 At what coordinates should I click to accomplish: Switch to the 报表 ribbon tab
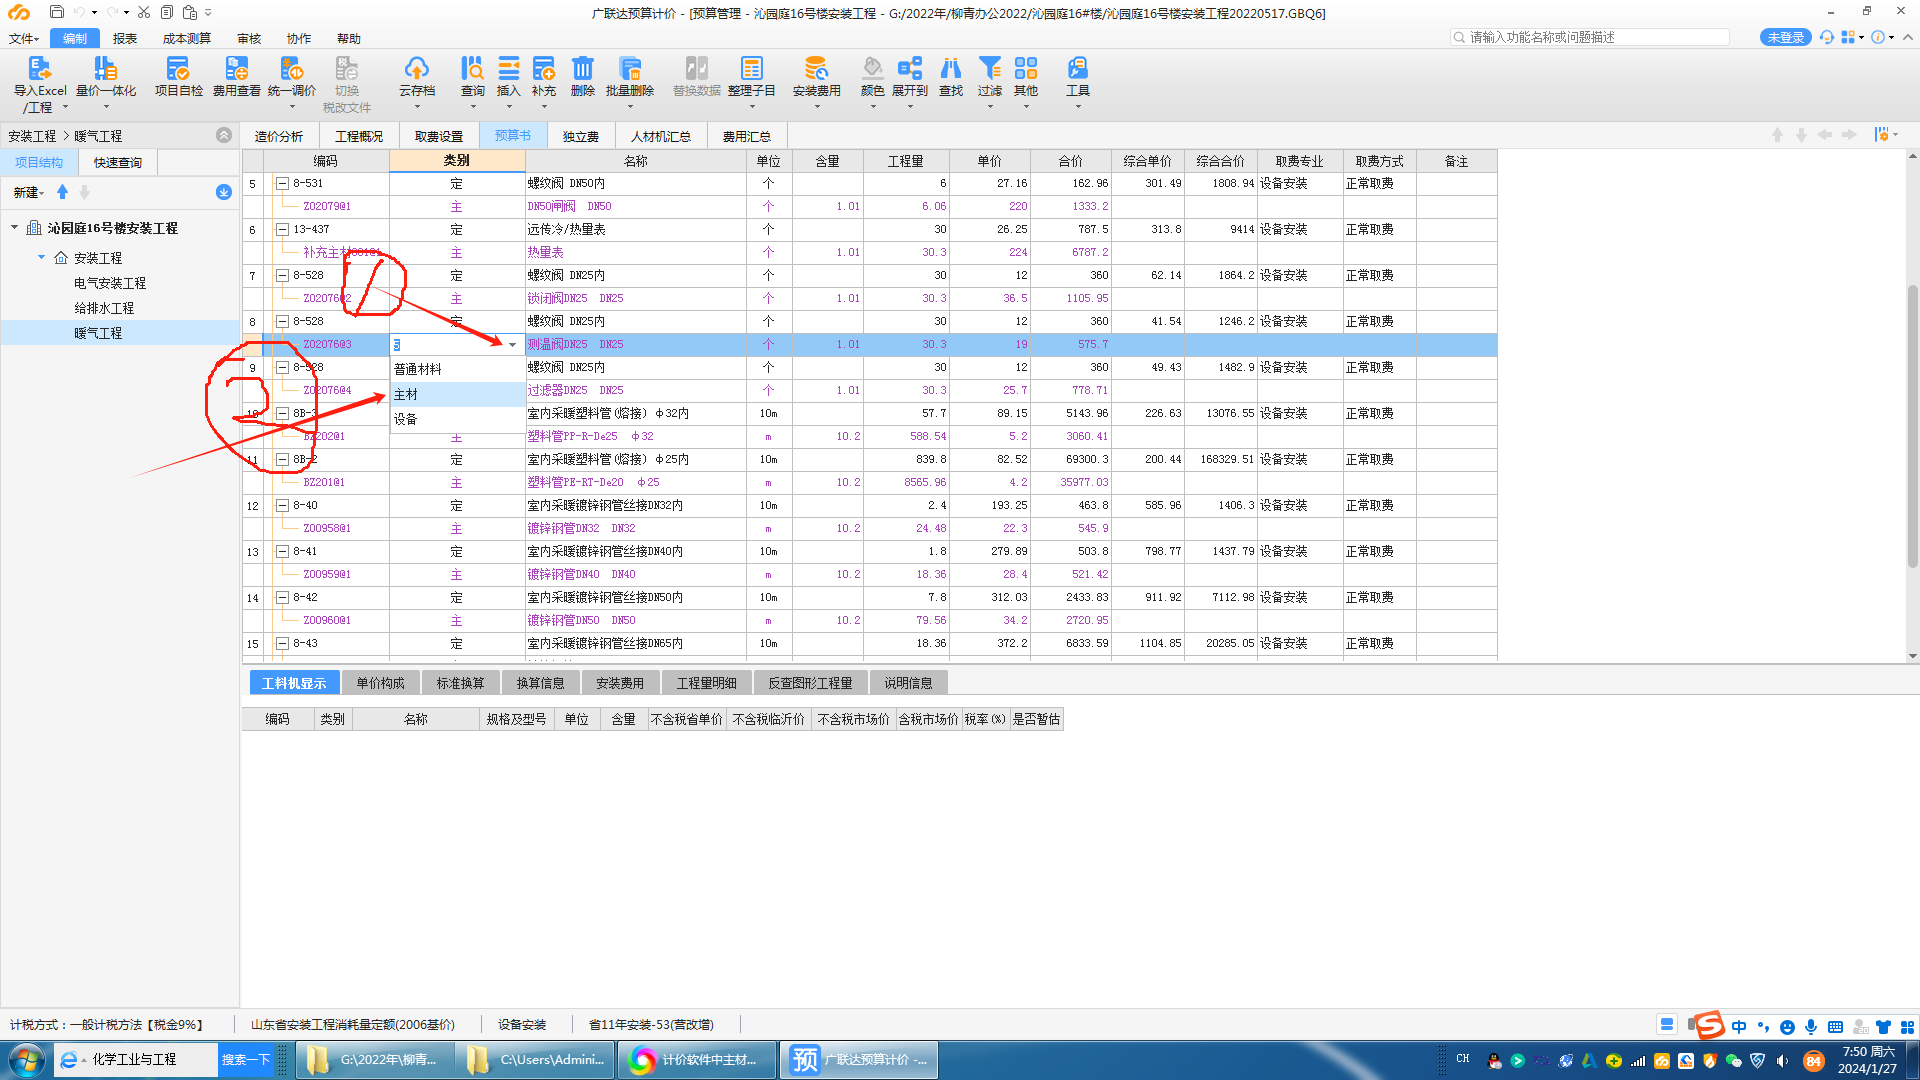[x=125, y=38]
